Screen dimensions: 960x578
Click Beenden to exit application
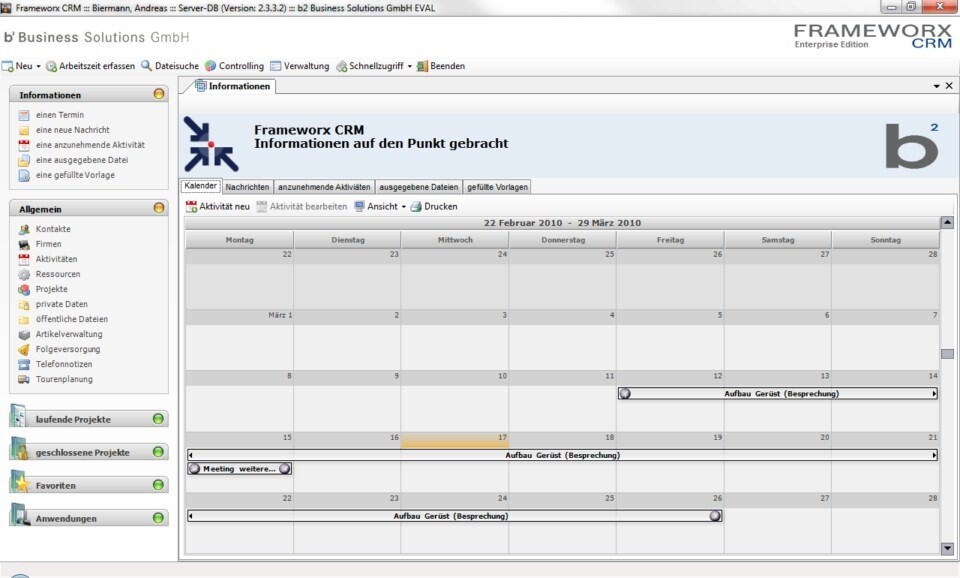(441, 66)
